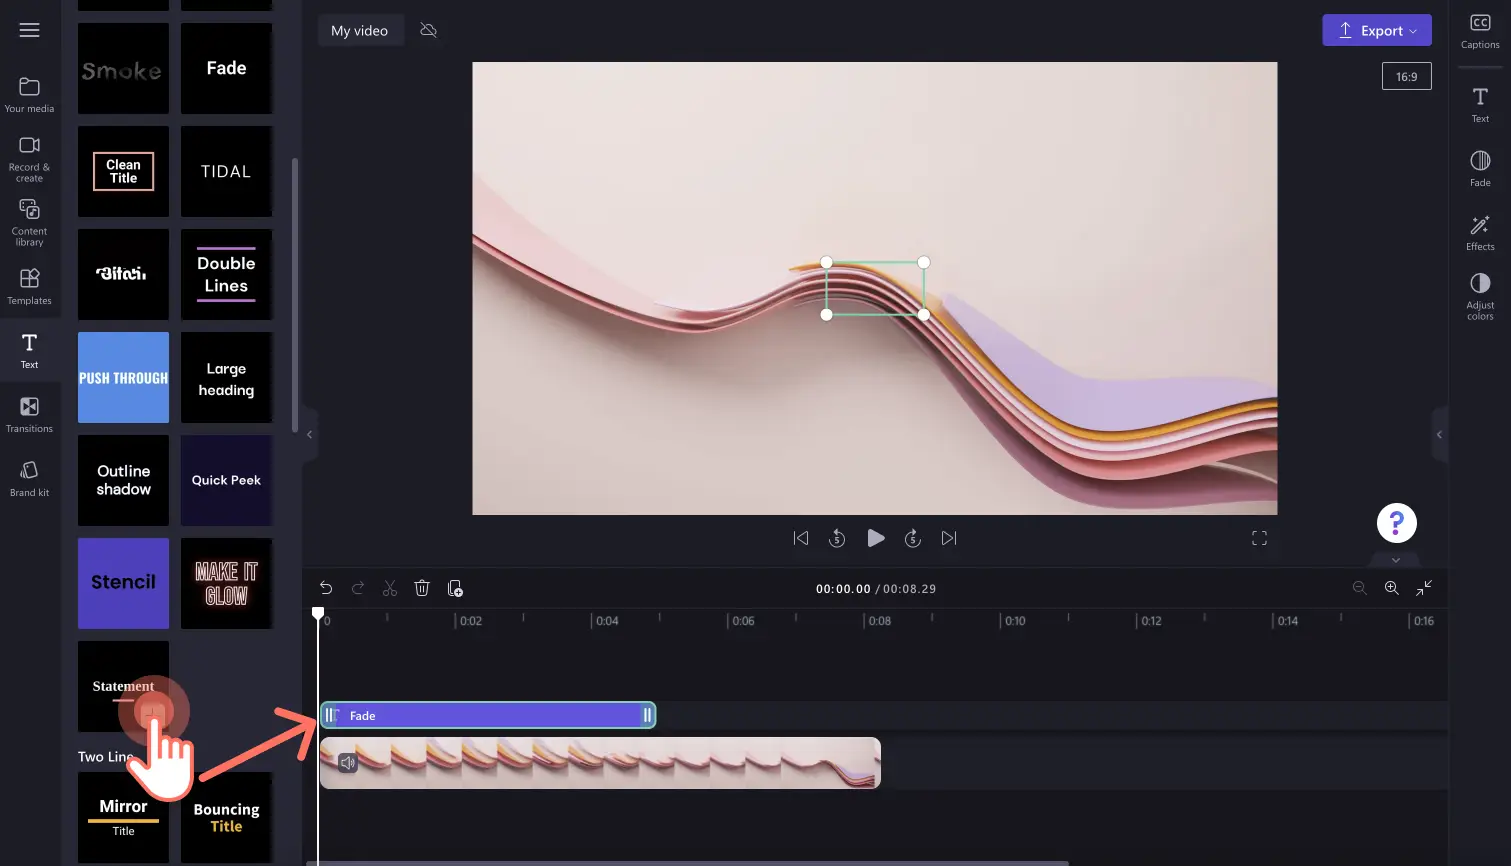The width and height of the screenshot is (1511, 866).
Task: Duplicate the selected clip
Action: coord(455,588)
